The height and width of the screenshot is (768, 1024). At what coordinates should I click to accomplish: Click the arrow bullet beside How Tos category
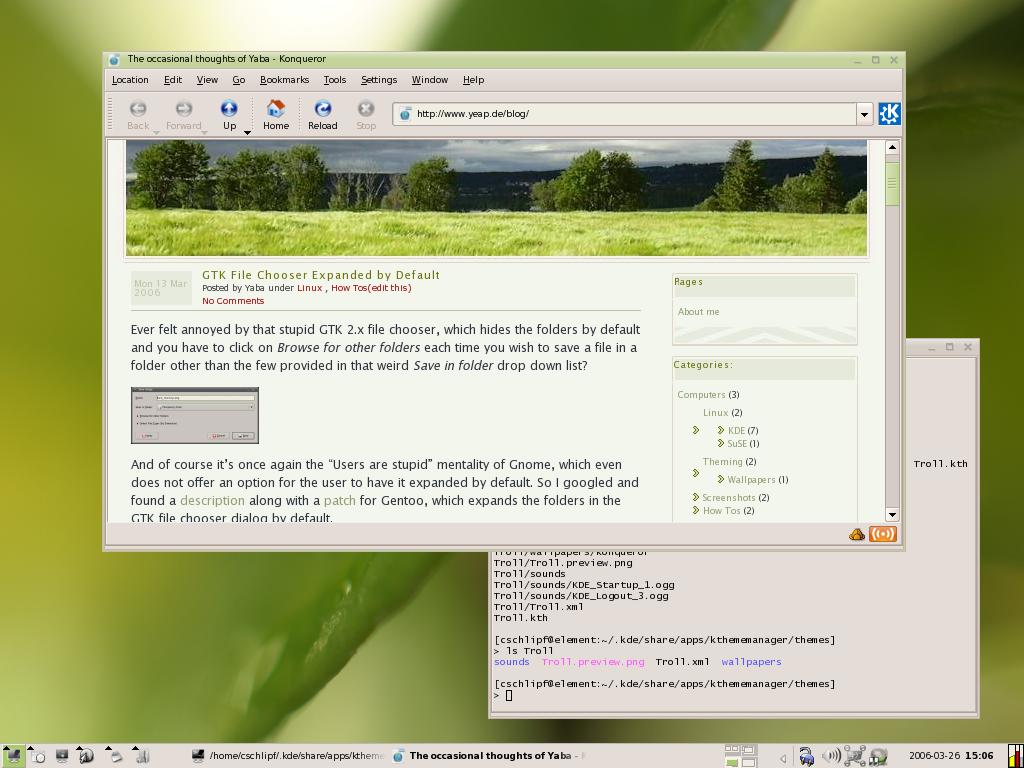696,510
